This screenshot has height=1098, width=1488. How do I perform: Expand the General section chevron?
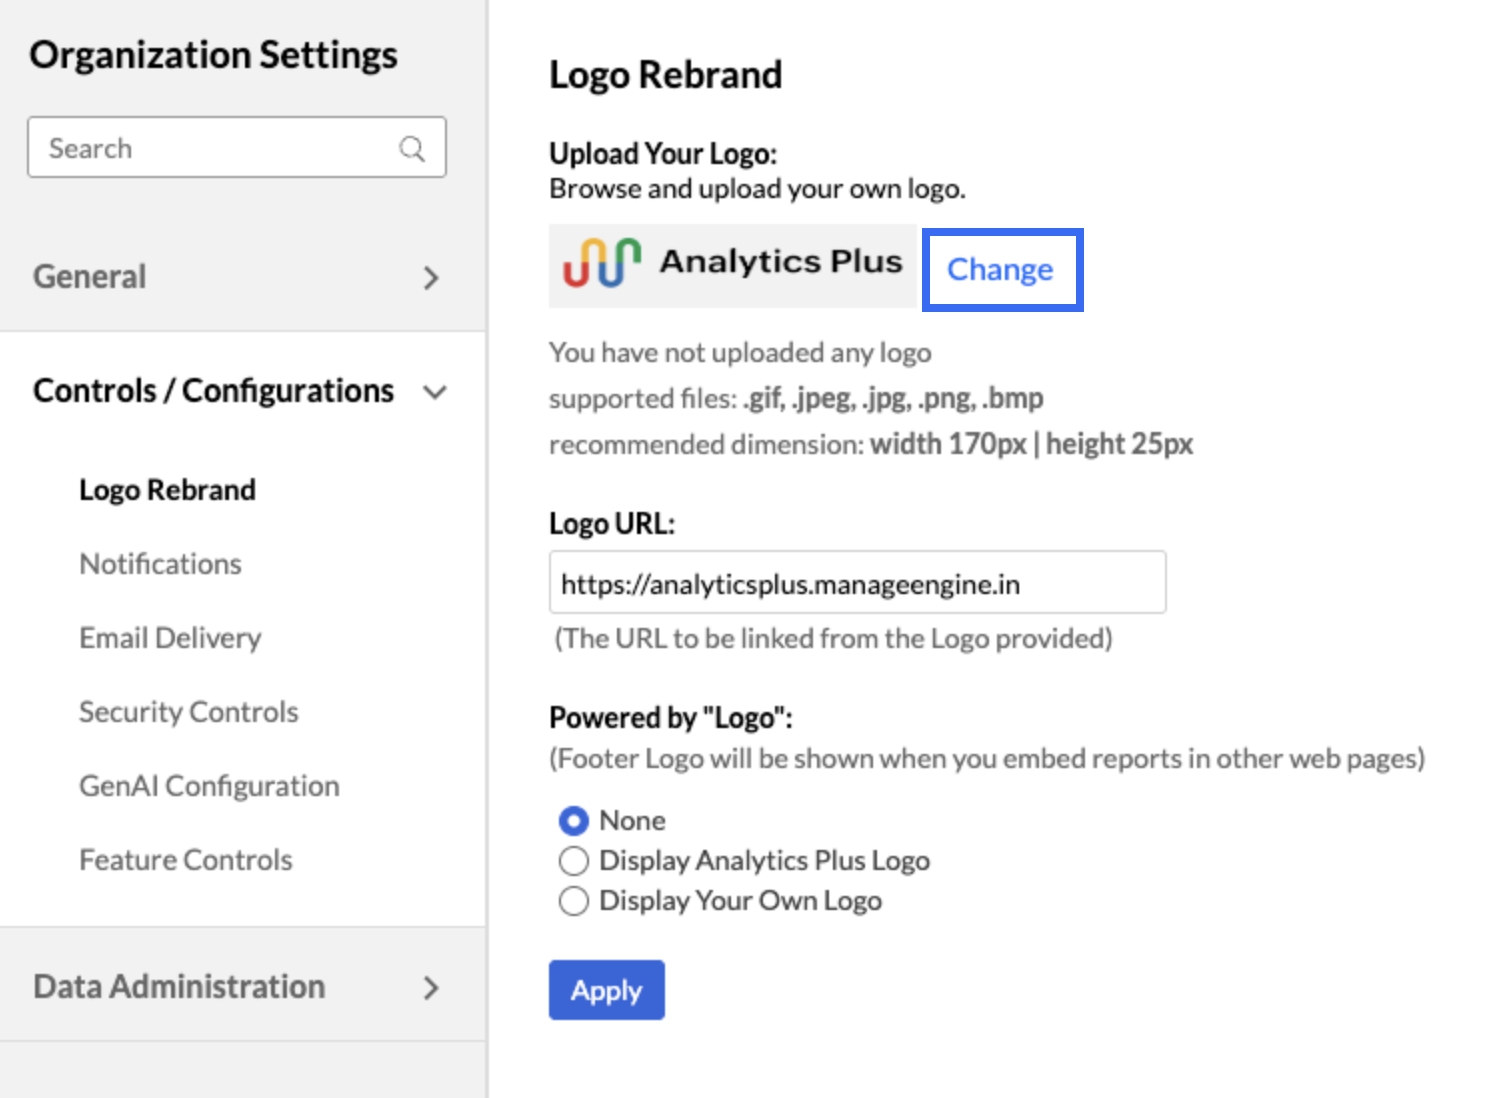click(x=431, y=278)
